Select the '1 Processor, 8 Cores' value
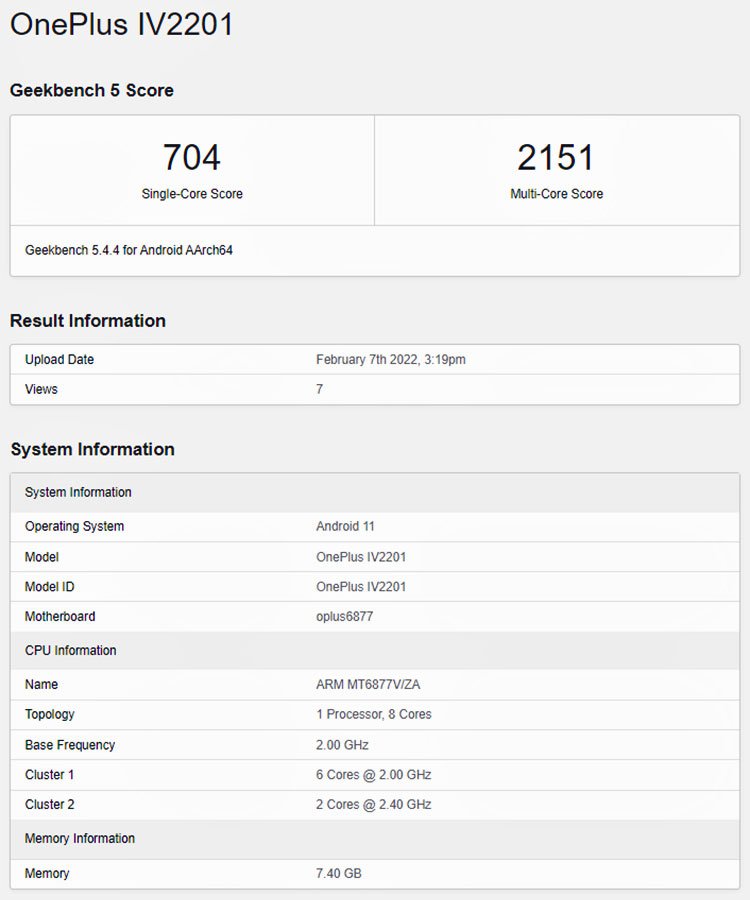This screenshot has height=900, width=750. [374, 714]
